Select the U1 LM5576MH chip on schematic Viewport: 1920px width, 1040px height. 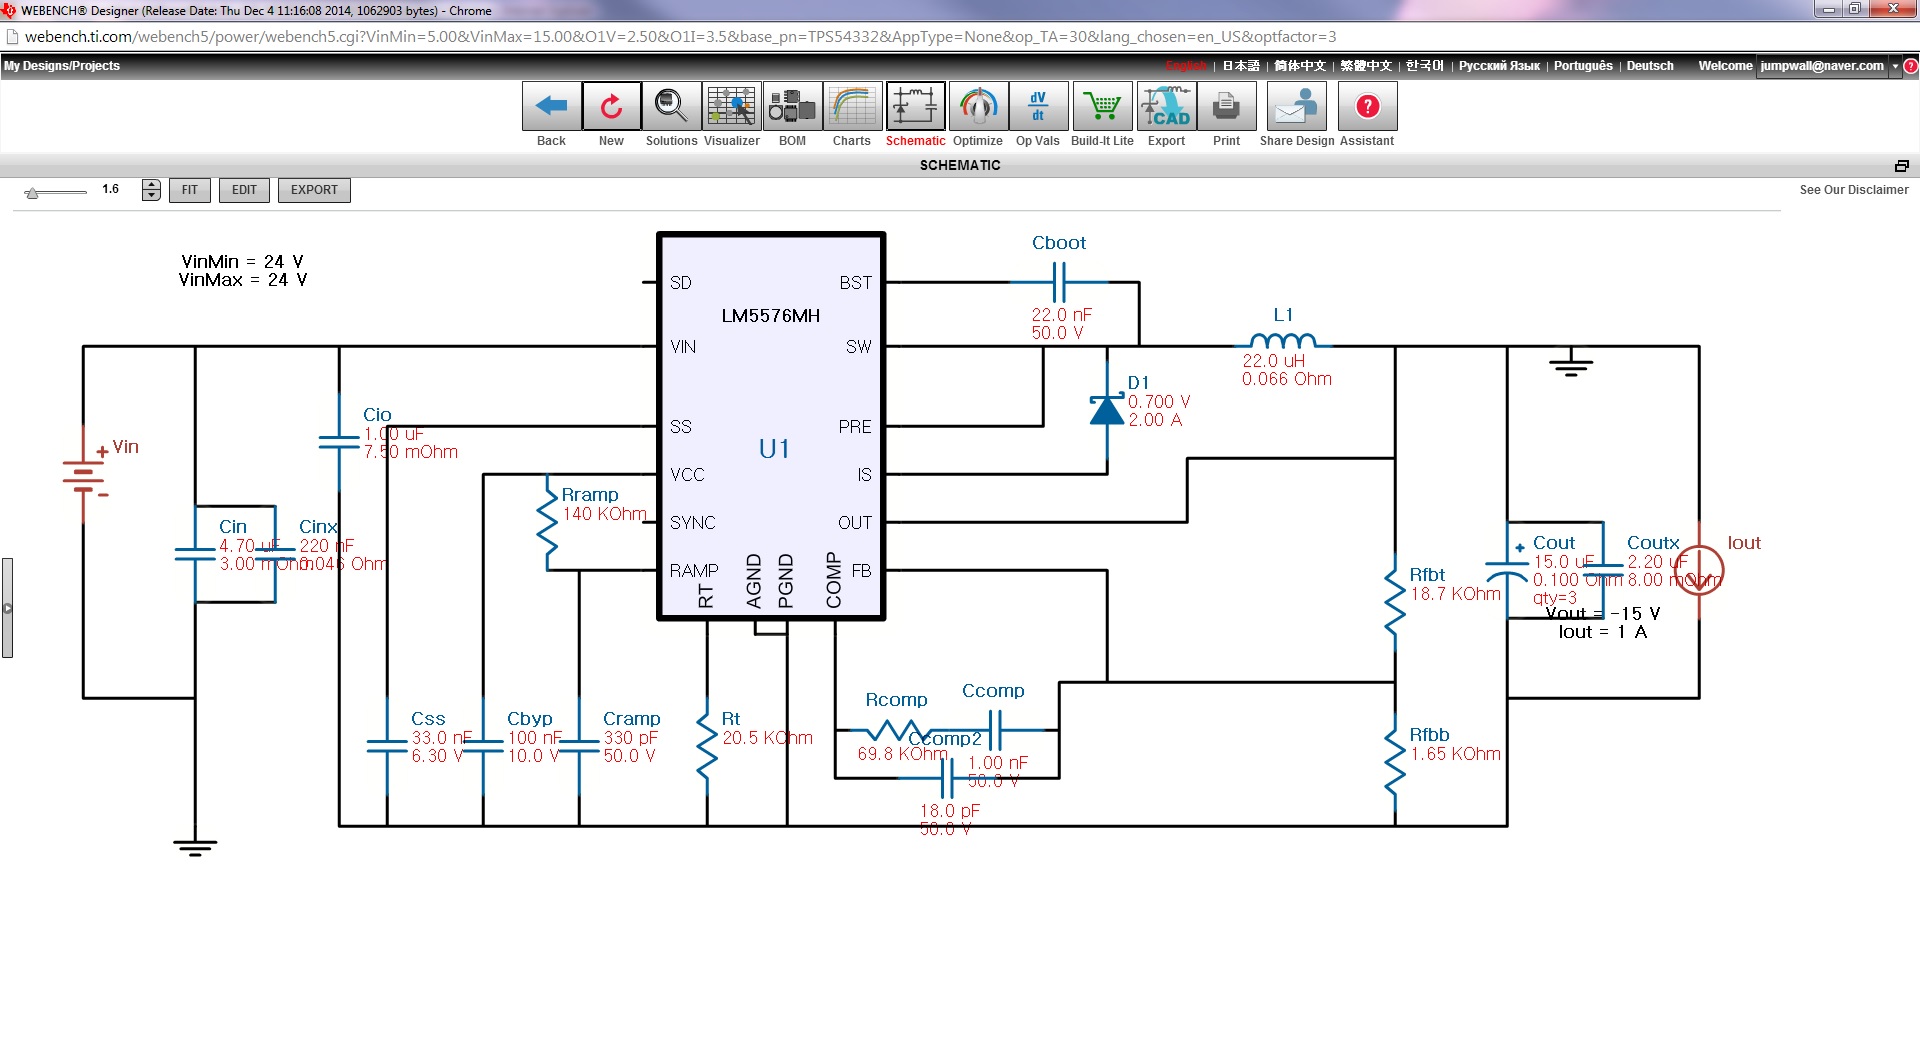771,427
